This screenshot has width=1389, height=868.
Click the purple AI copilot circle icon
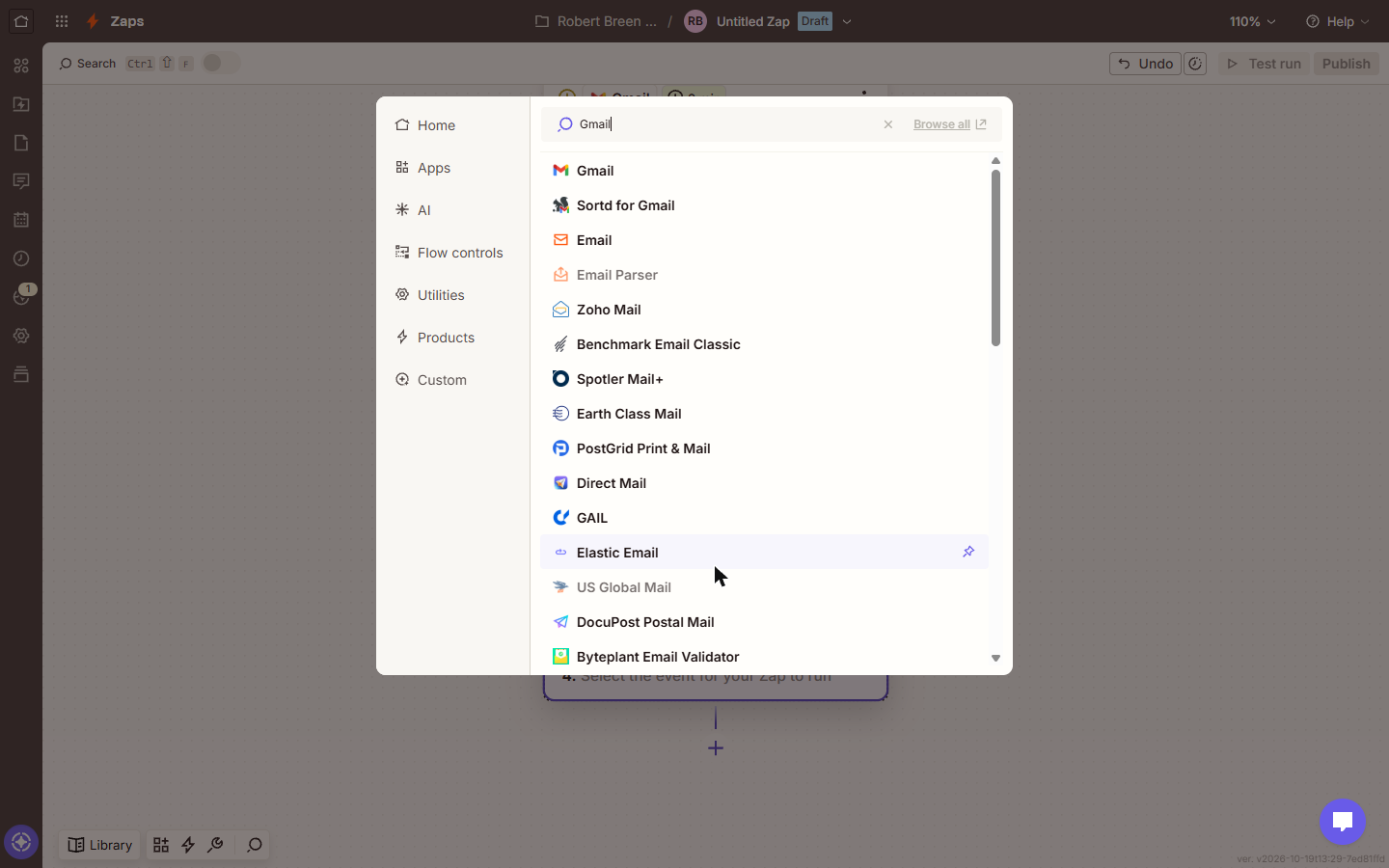click(21, 842)
